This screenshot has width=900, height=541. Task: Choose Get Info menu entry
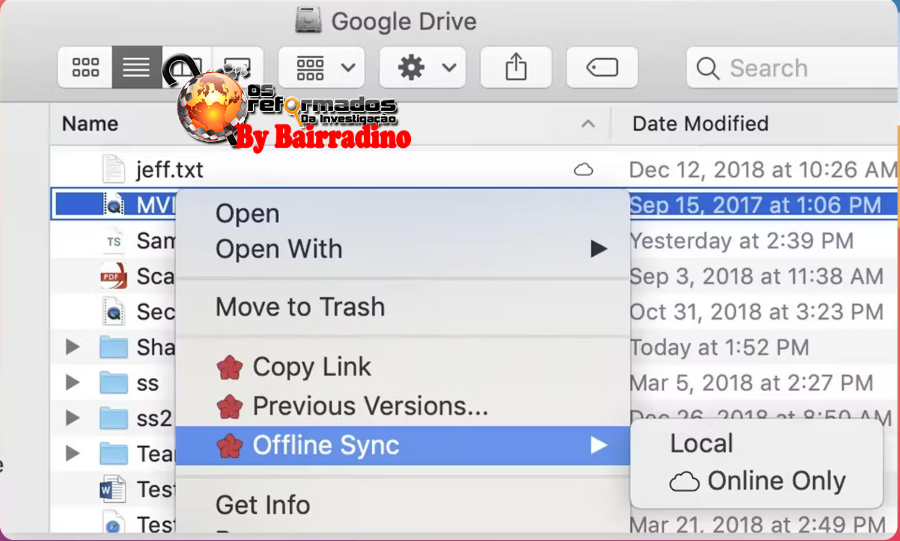(403, 505)
